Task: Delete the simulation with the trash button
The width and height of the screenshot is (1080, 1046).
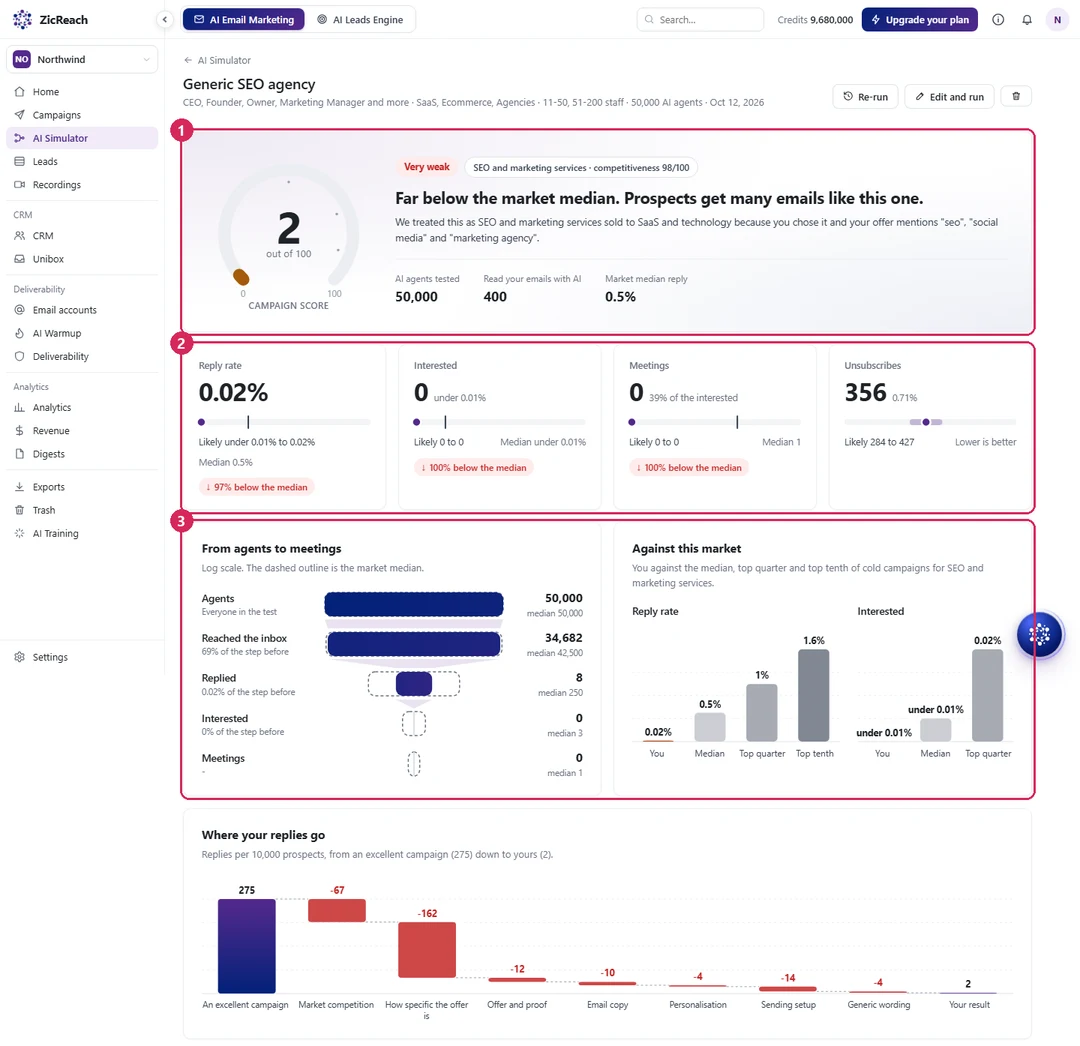Action: (1016, 96)
